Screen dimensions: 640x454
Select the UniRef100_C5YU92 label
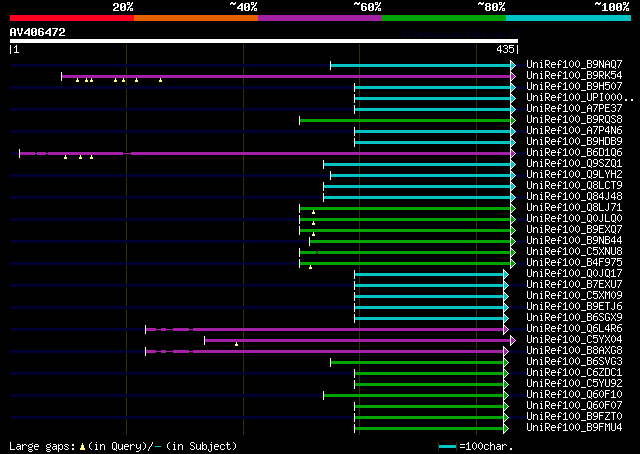coord(574,384)
